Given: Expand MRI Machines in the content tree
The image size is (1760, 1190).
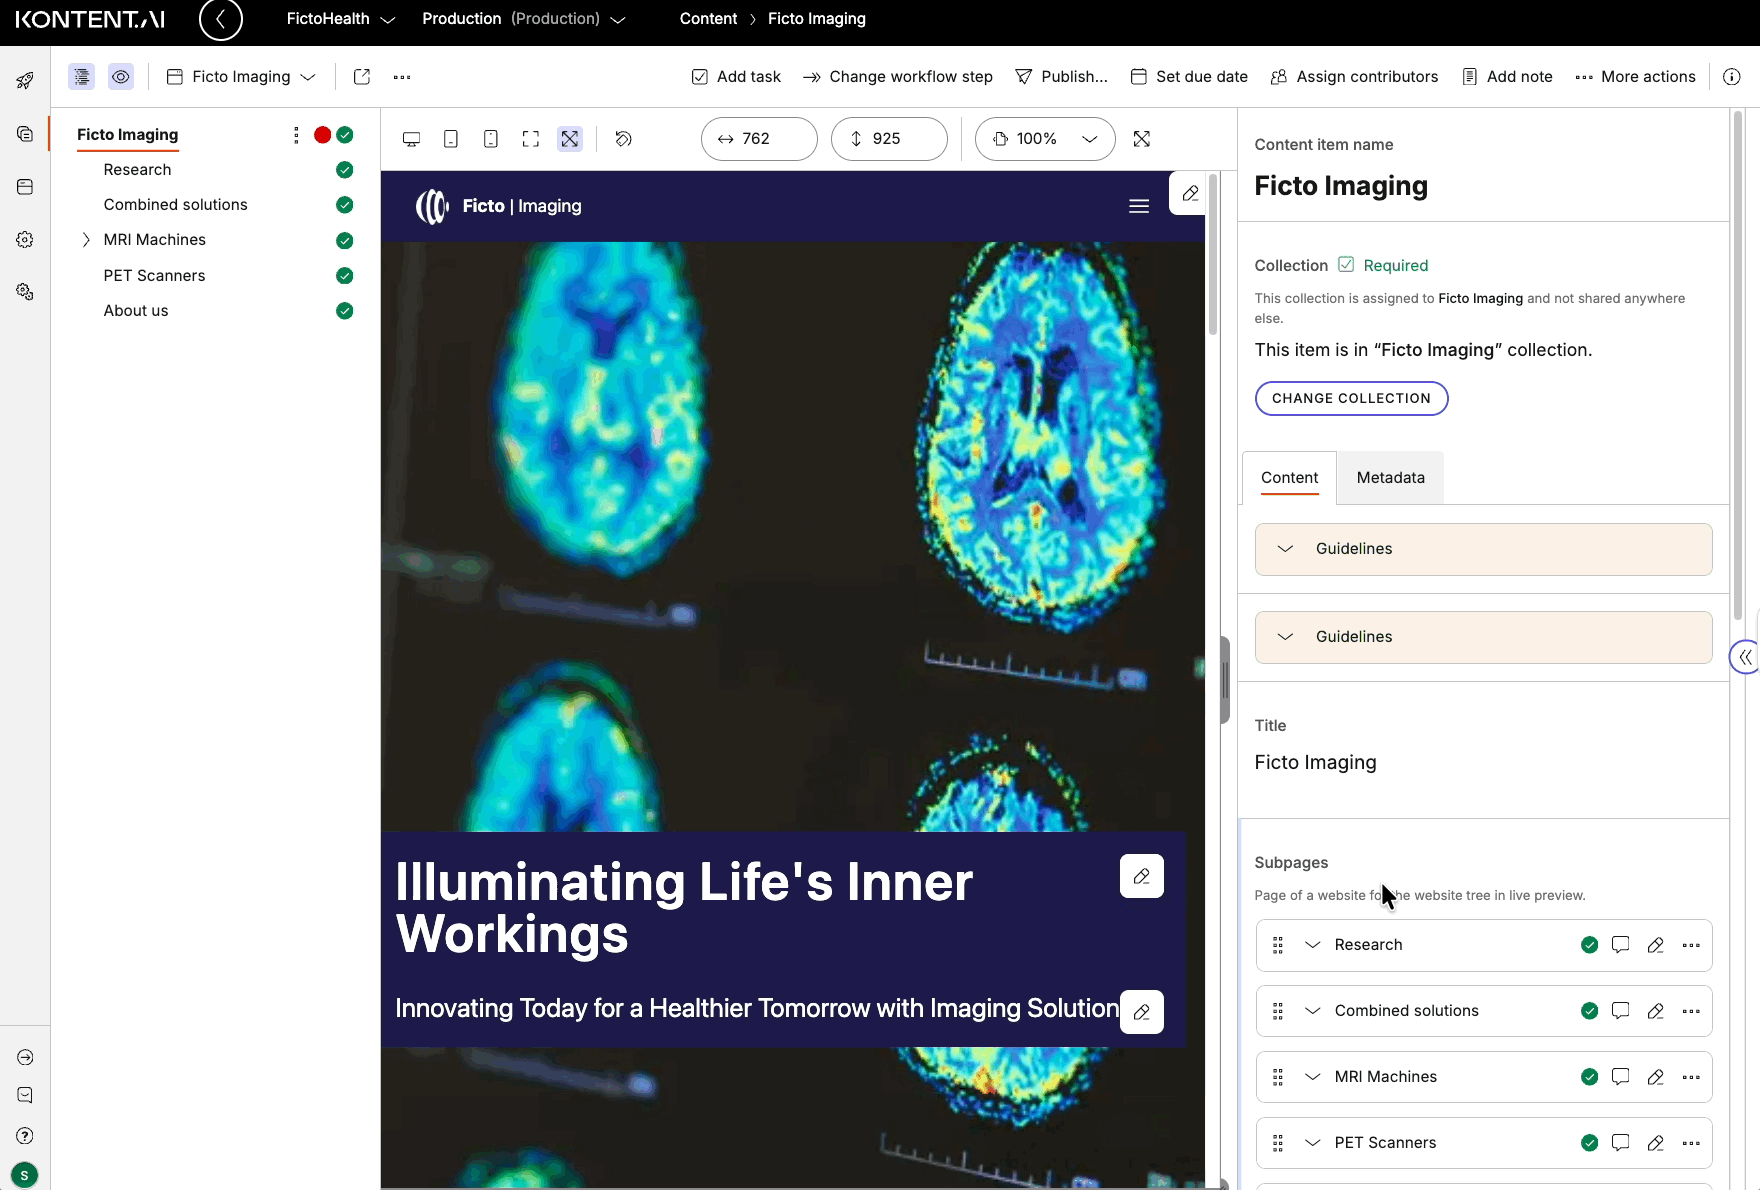Looking at the screenshot, I should pos(86,240).
